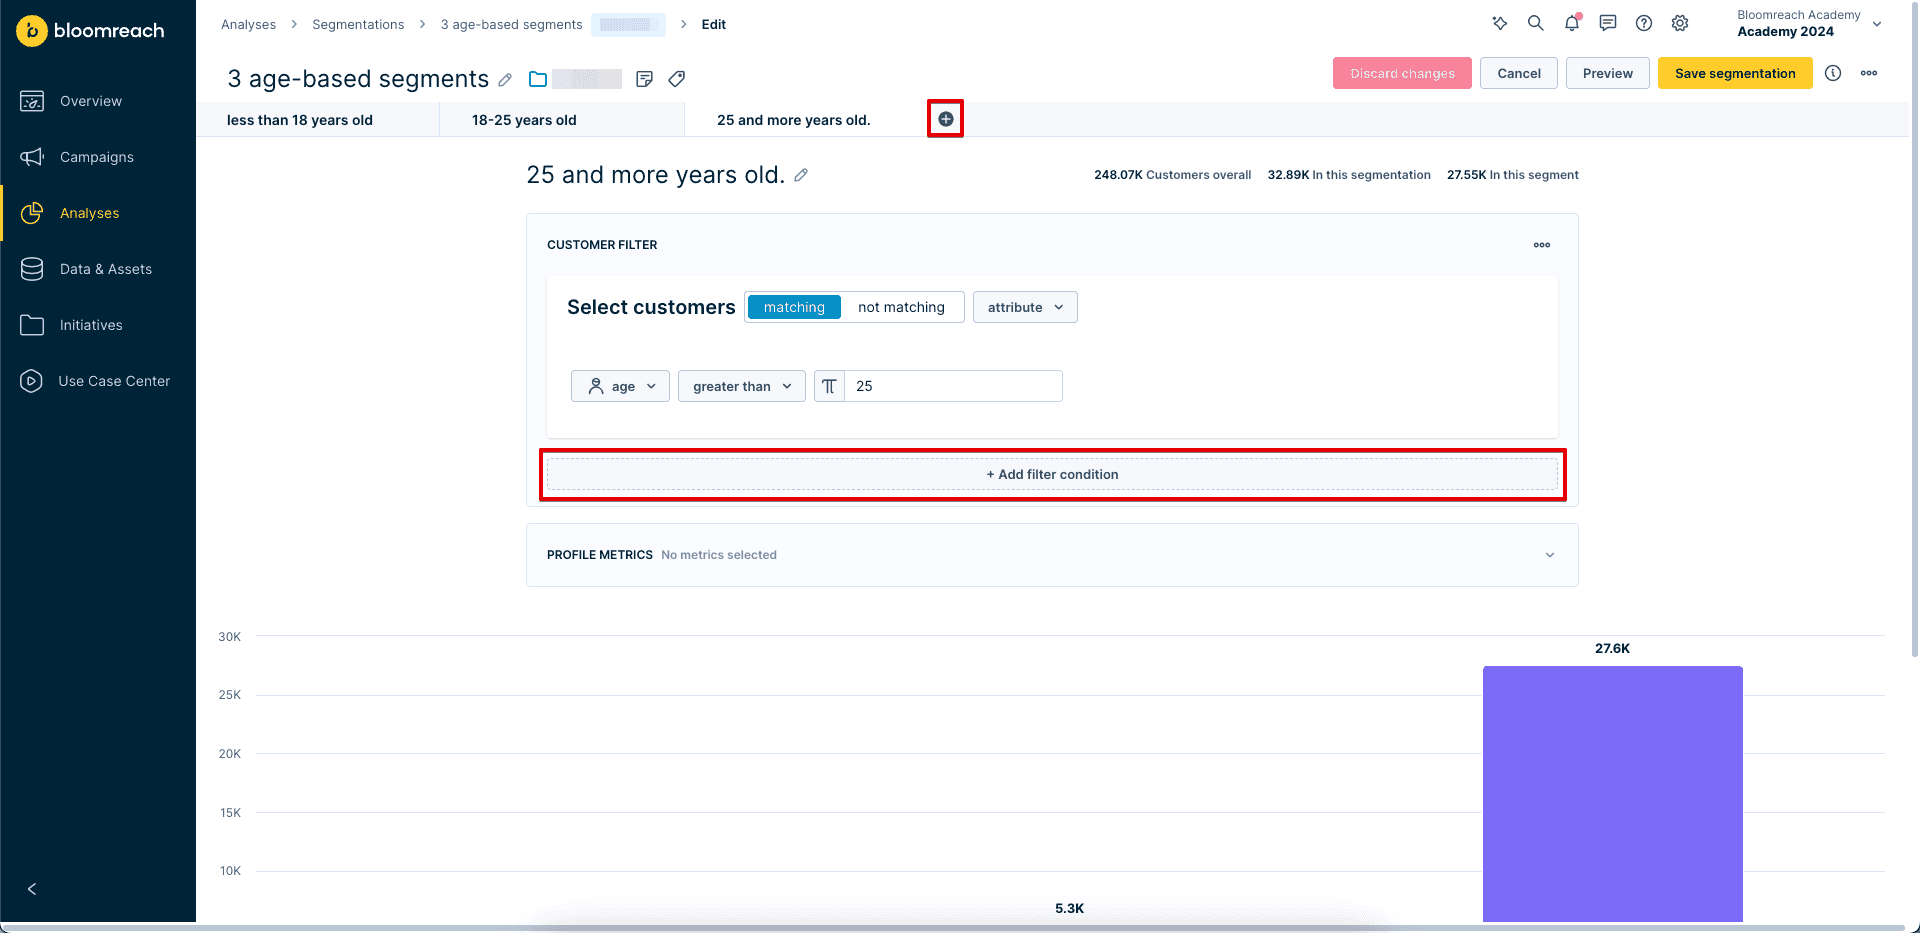
Task: Open the less than 18 years old segment
Action: pos(300,119)
